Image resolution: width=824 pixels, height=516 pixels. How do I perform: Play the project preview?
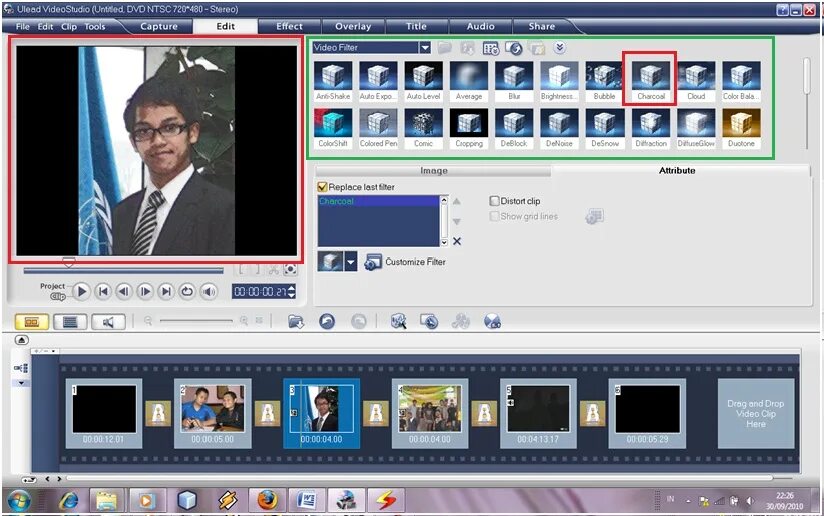[81, 291]
